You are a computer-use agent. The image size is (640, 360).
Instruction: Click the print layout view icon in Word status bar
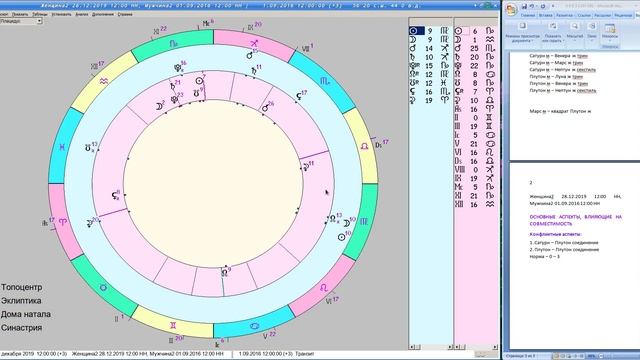click(x=556, y=356)
